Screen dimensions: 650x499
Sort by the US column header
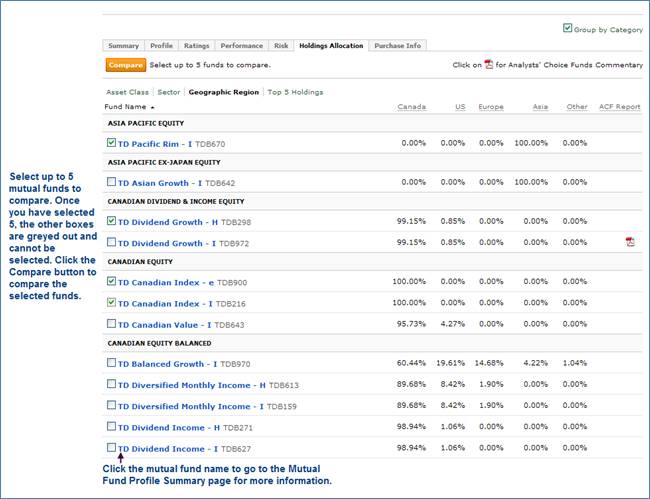click(460, 107)
